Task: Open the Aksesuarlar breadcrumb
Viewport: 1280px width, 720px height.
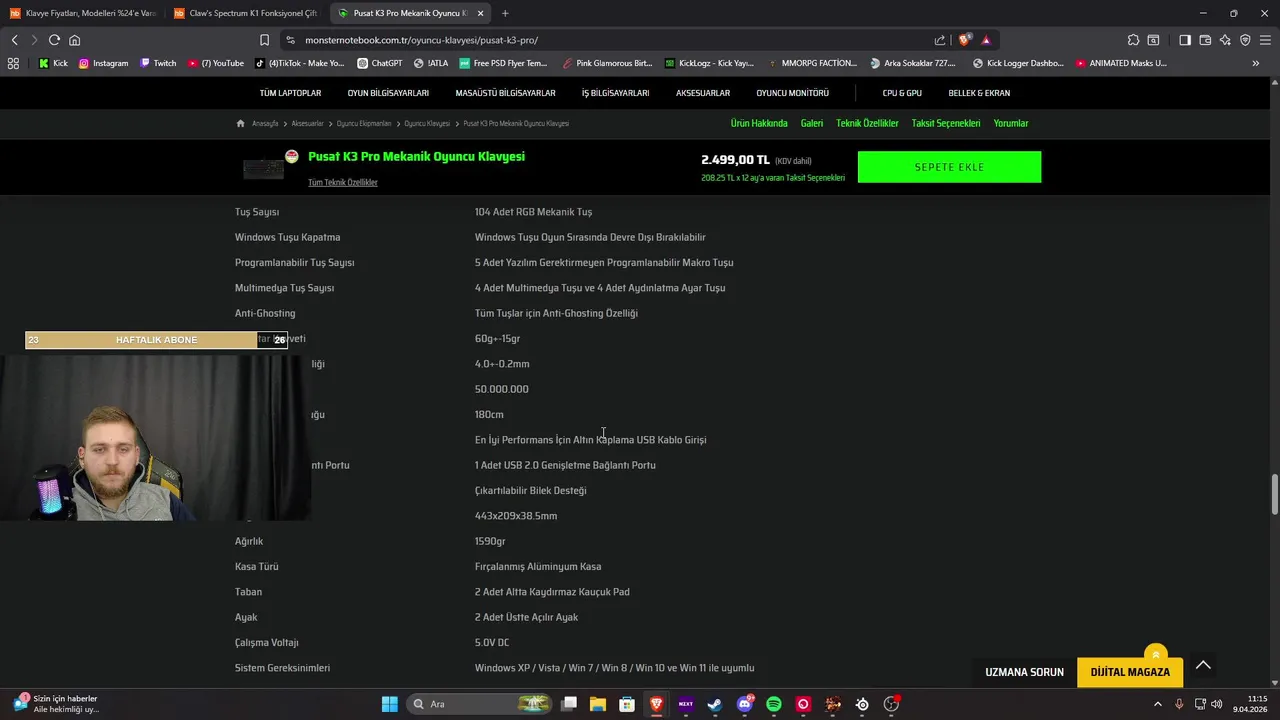Action: (307, 123)
